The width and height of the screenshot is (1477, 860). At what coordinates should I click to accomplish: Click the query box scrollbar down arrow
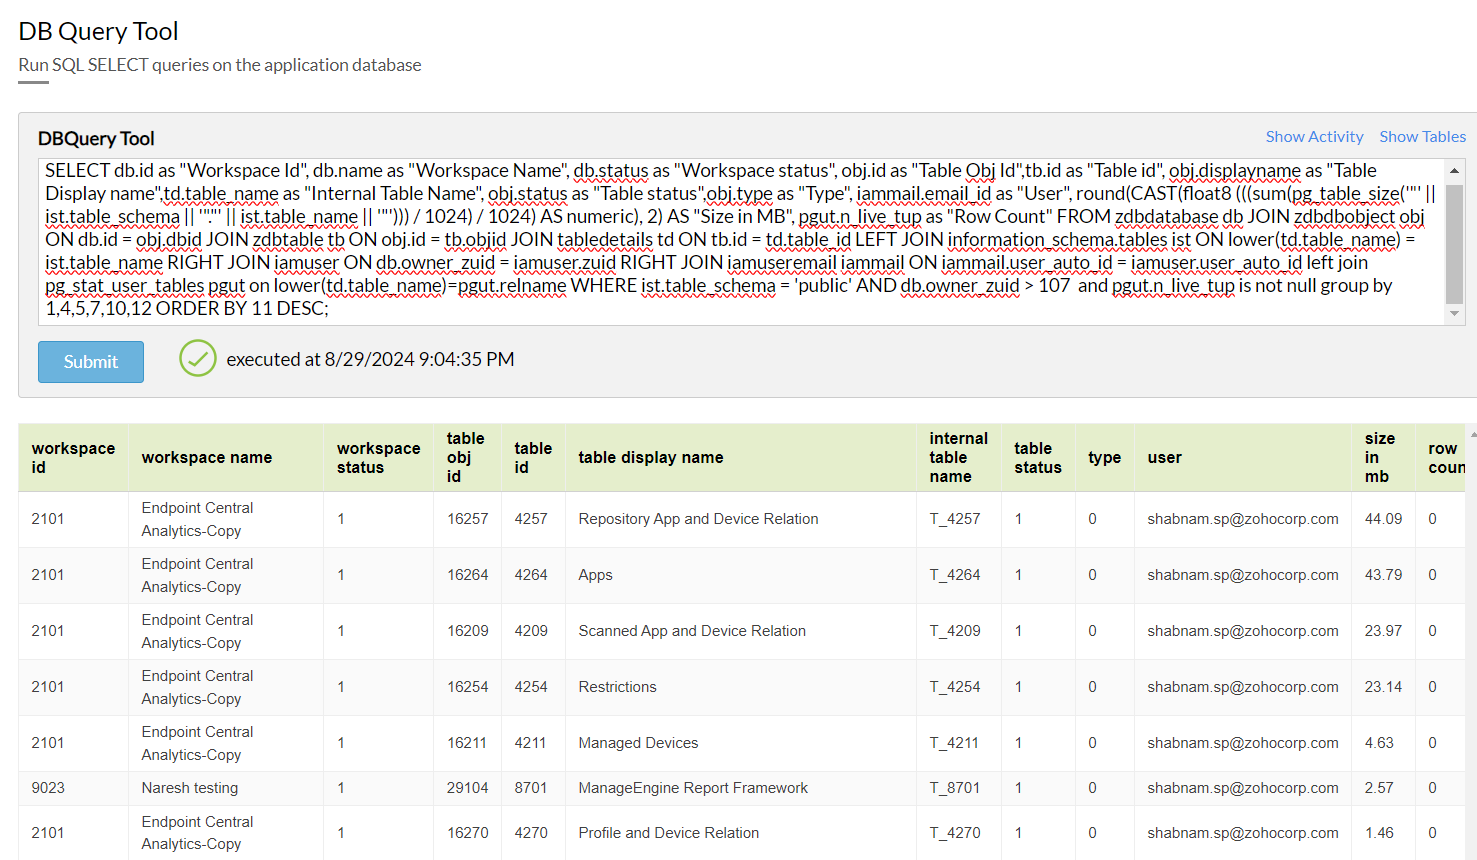pyautogui.click(x=1455, y=314)
